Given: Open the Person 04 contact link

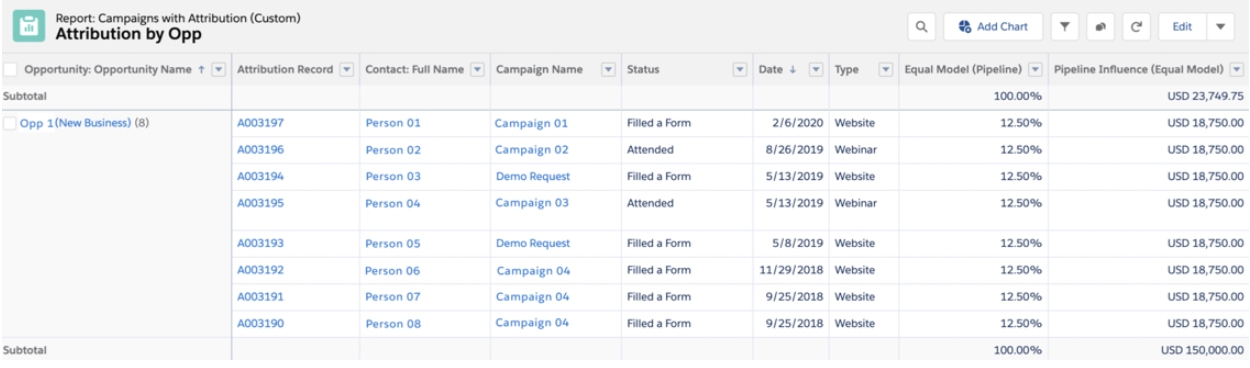Looking at the screenshot, I should pos(393,203).
